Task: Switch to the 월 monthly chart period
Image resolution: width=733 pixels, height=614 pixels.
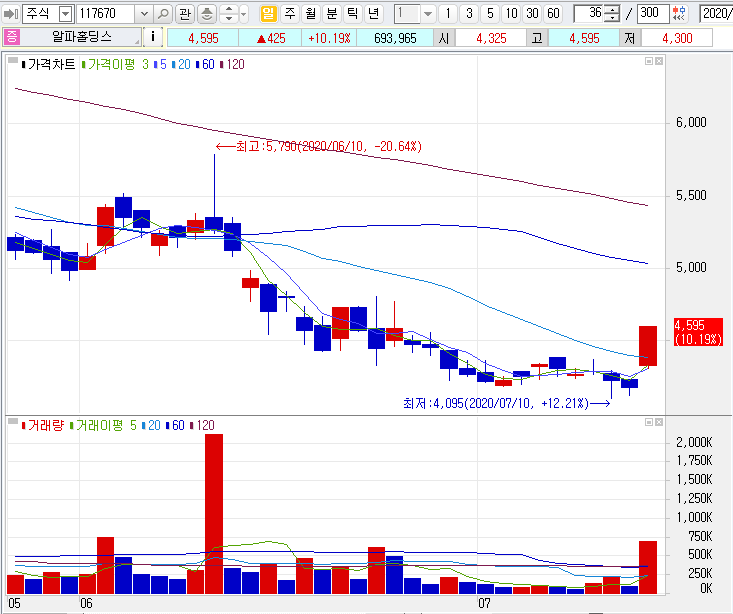Action: click(311, 14)
